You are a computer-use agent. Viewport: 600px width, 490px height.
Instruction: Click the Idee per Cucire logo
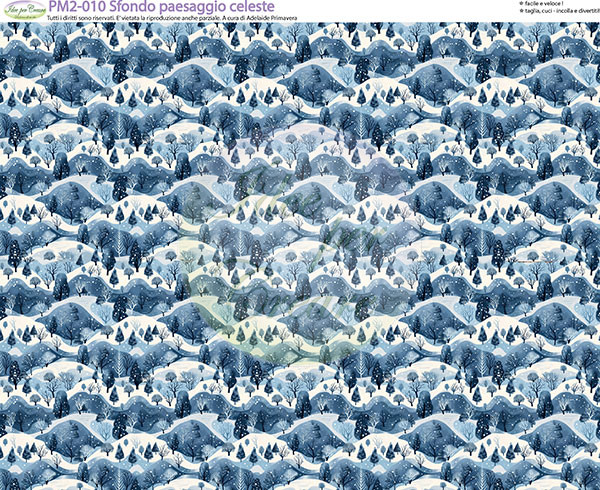point(23,9)
